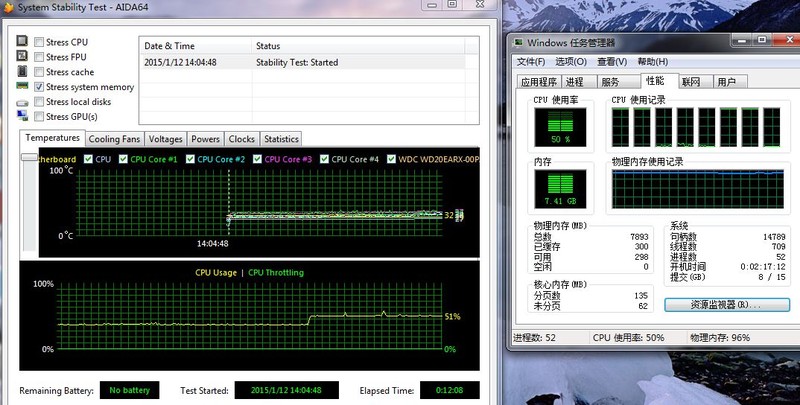Switch to the Temperatures tab
This screenshot has height=405, width=800.
52,138
